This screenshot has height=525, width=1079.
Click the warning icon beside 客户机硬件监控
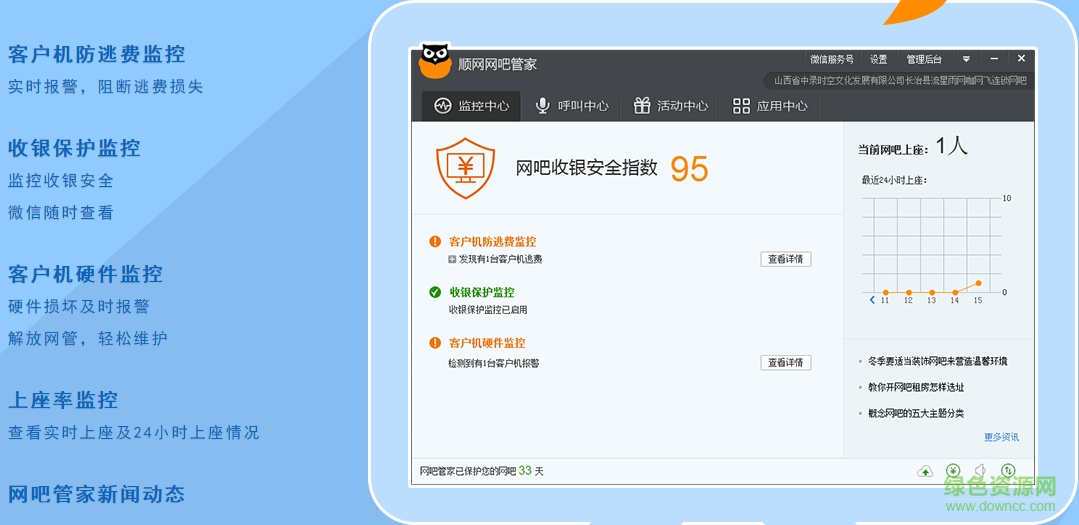point(435,343)
